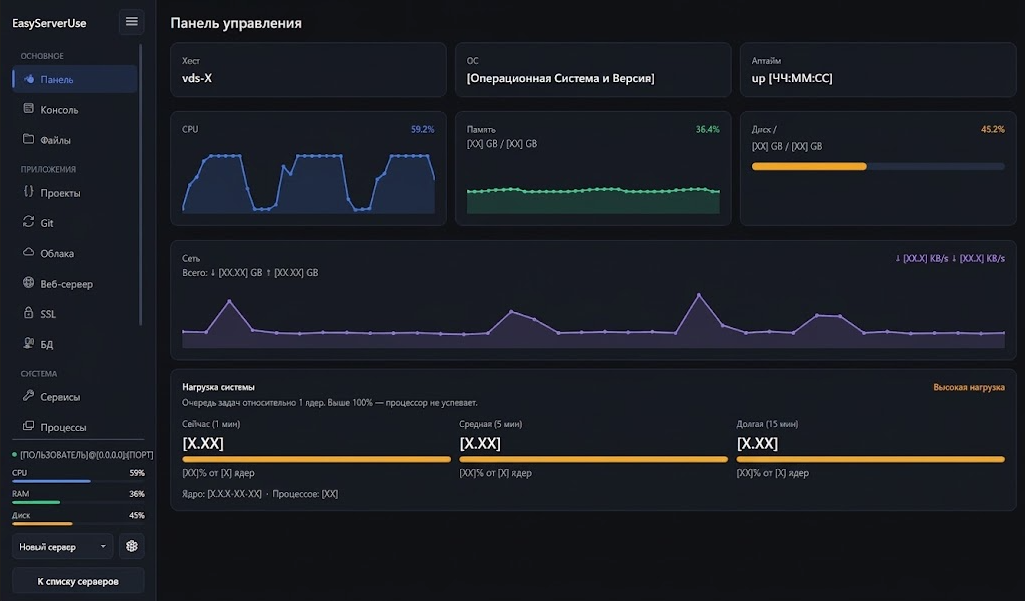Click the SSL lock icon

tap(28, 313)
